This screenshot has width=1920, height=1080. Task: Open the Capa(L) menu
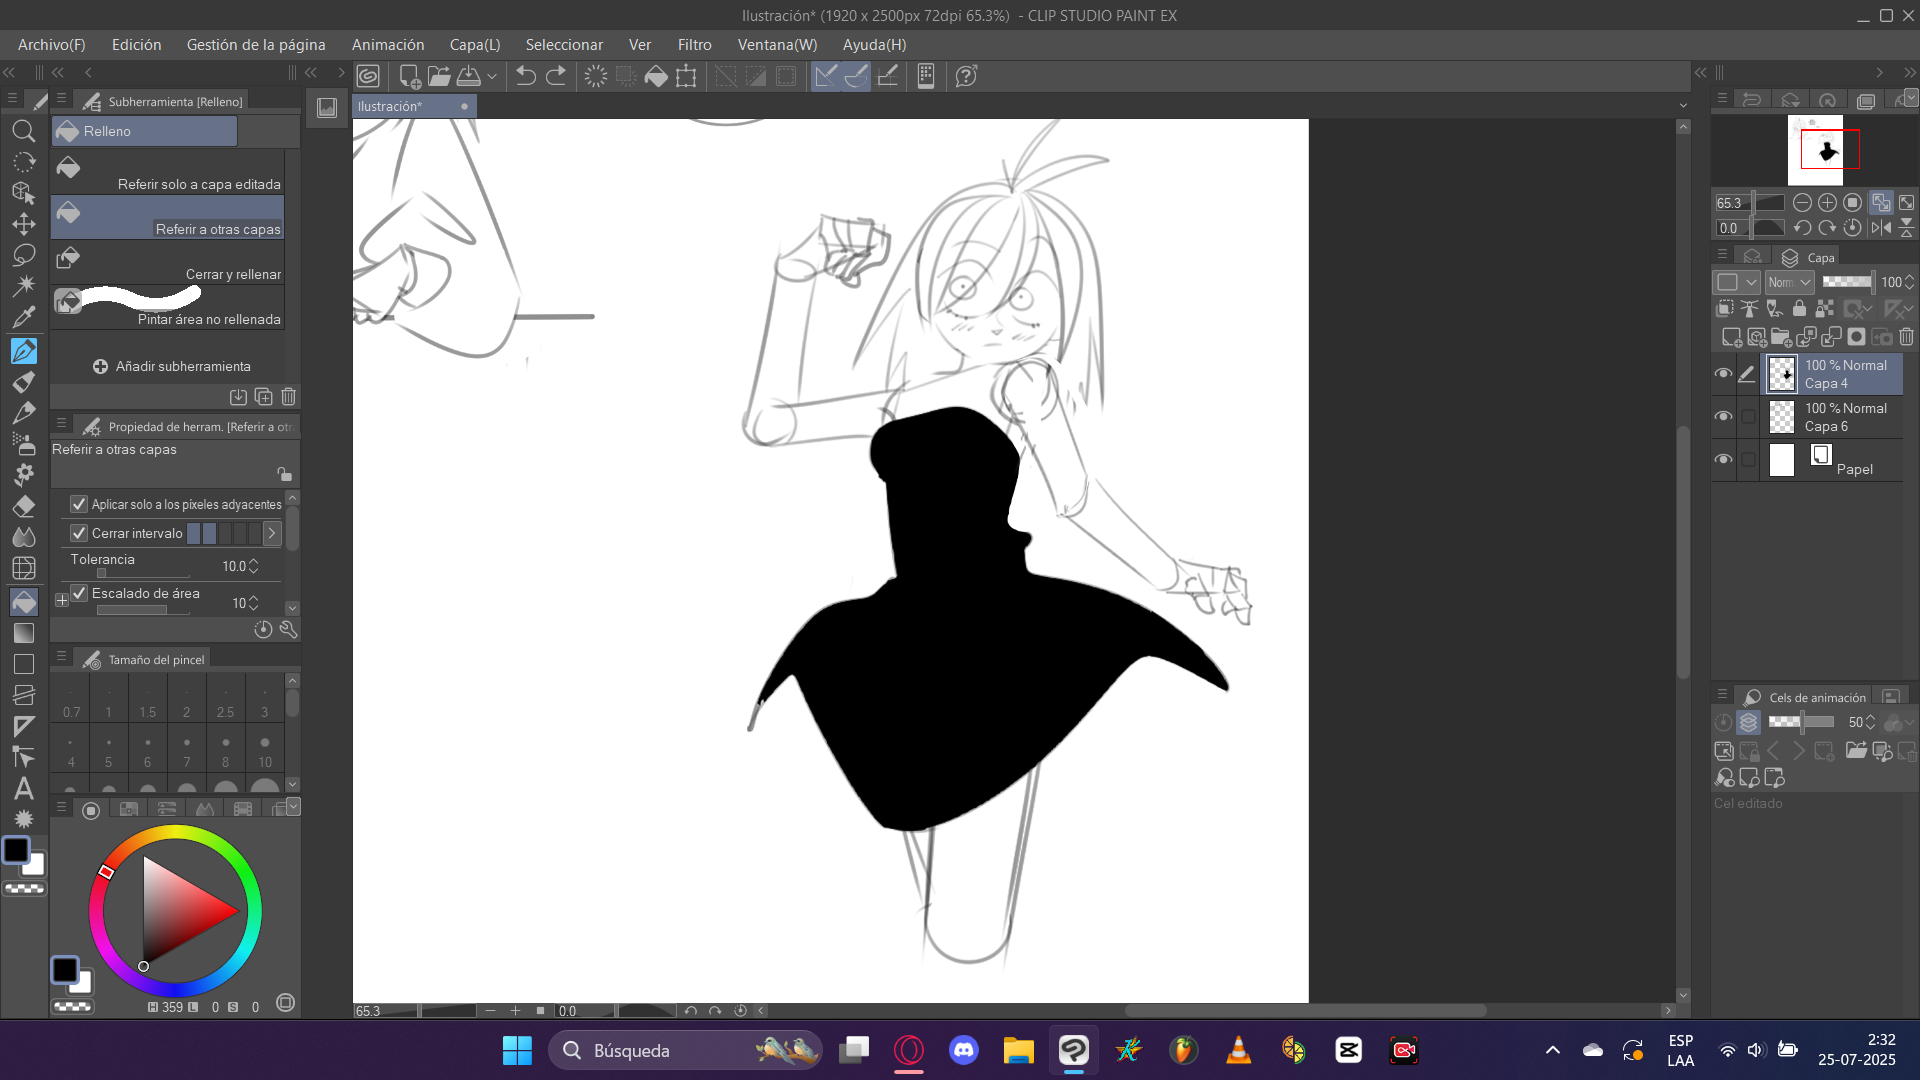click(x=475, y=45)
